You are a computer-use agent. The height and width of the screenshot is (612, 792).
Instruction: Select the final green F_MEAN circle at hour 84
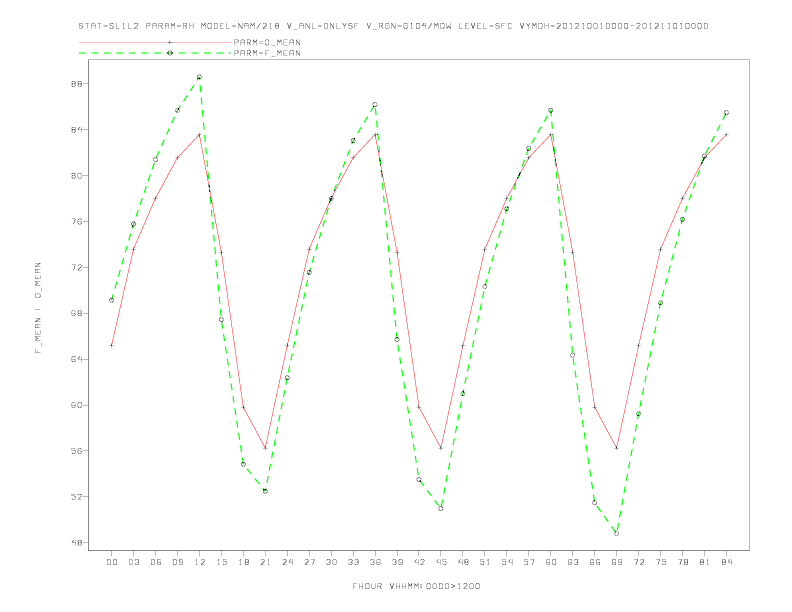[x=726, y=113]
